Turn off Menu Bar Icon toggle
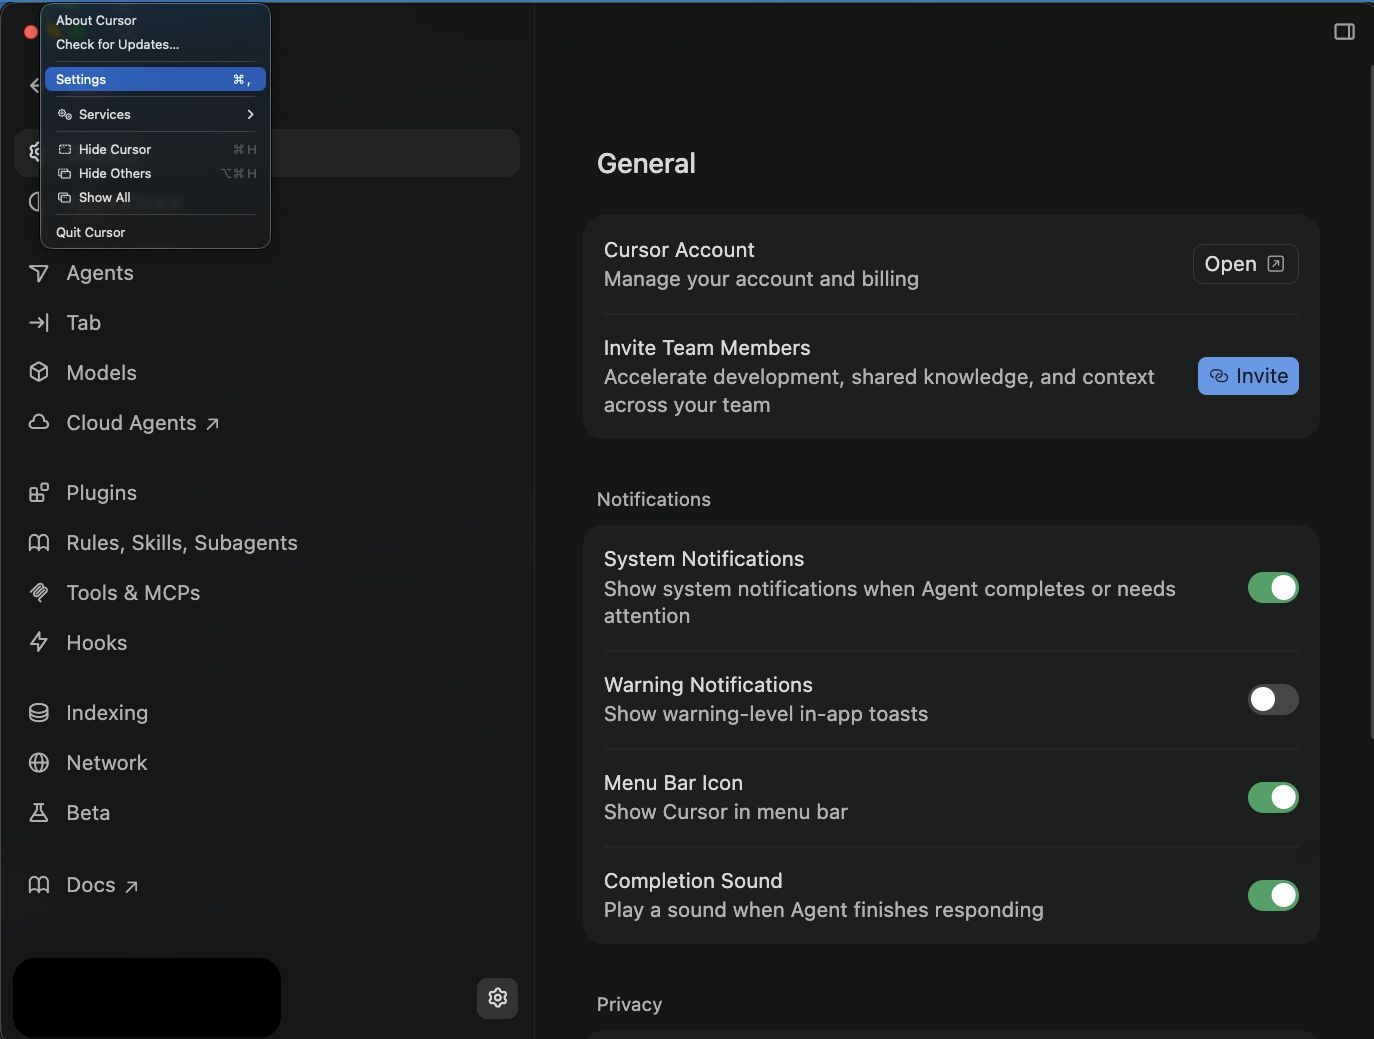 pos(1273,797)
